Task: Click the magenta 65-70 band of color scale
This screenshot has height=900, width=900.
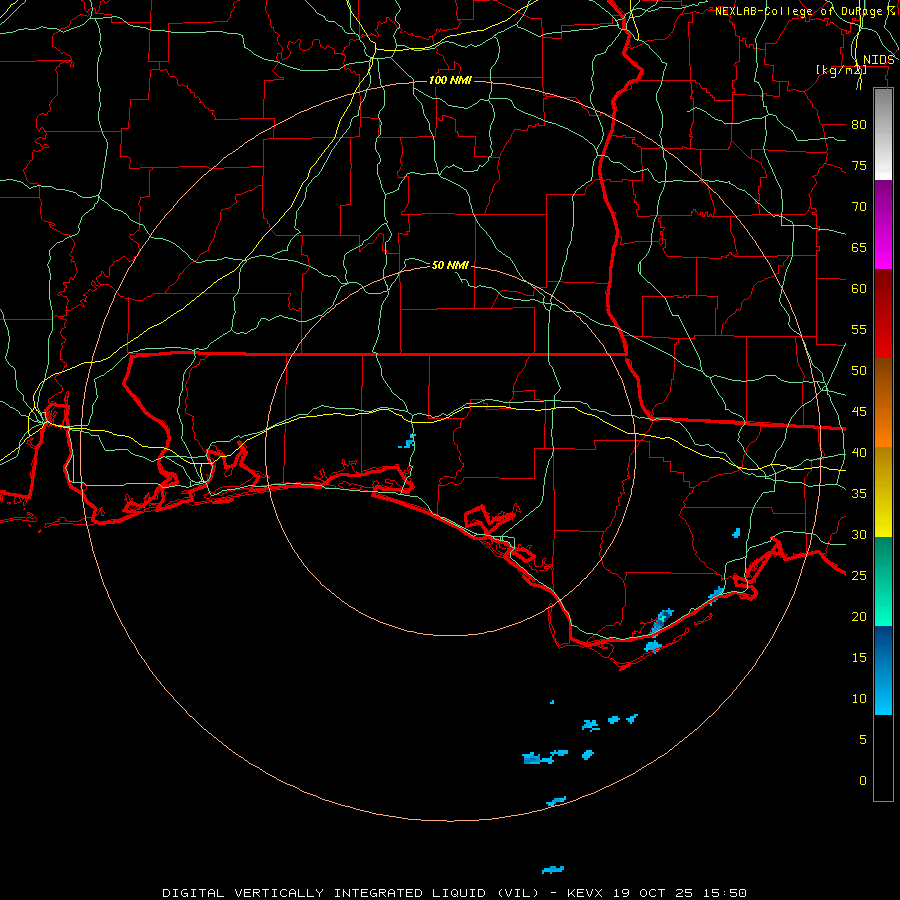Action: pyautogui.click(x=883, y=224)
